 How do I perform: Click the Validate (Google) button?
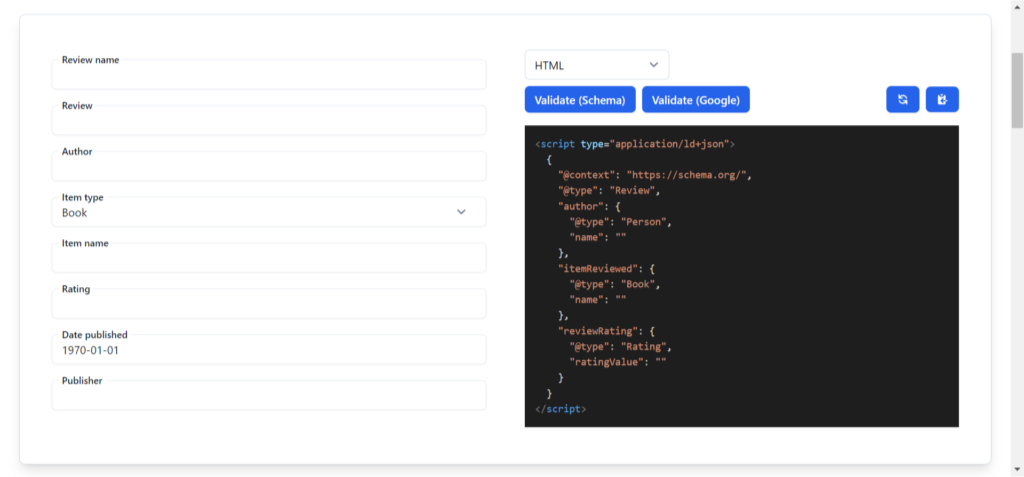(696, 100)
